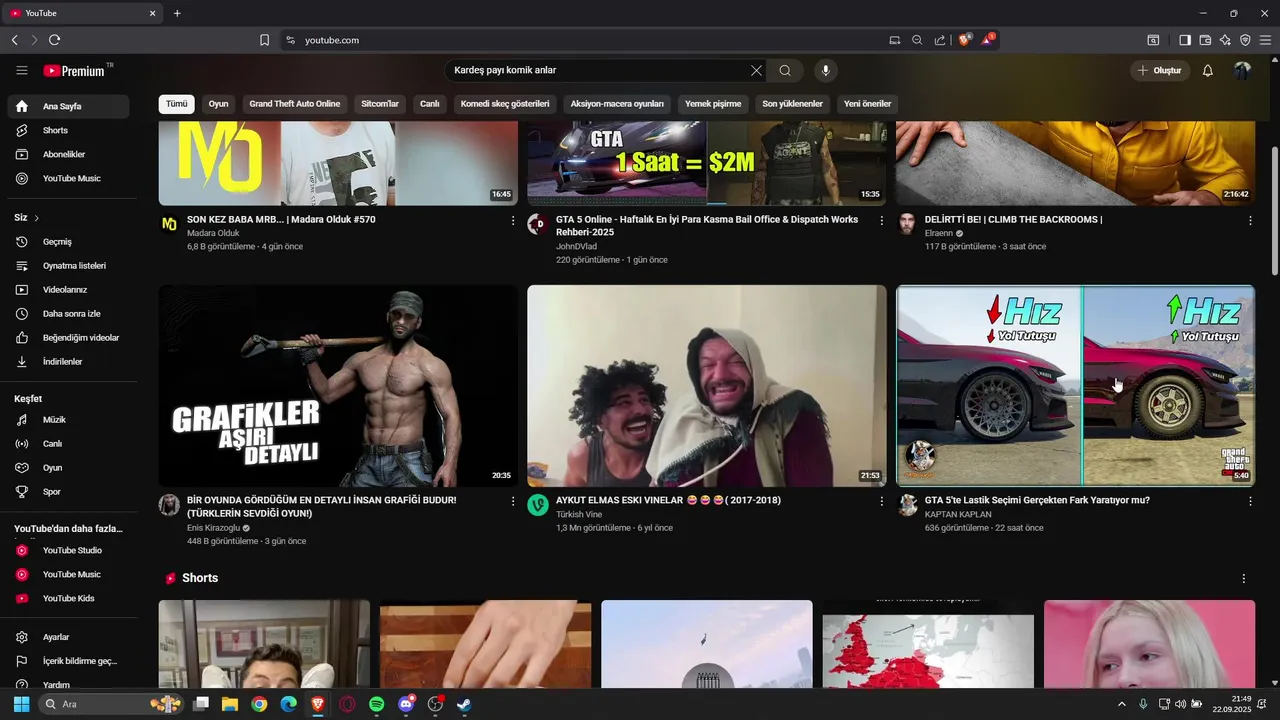Viewport: 1280px width, 720px height.
Task: Select Ana Sayfa home item
Action: point(69,106)
